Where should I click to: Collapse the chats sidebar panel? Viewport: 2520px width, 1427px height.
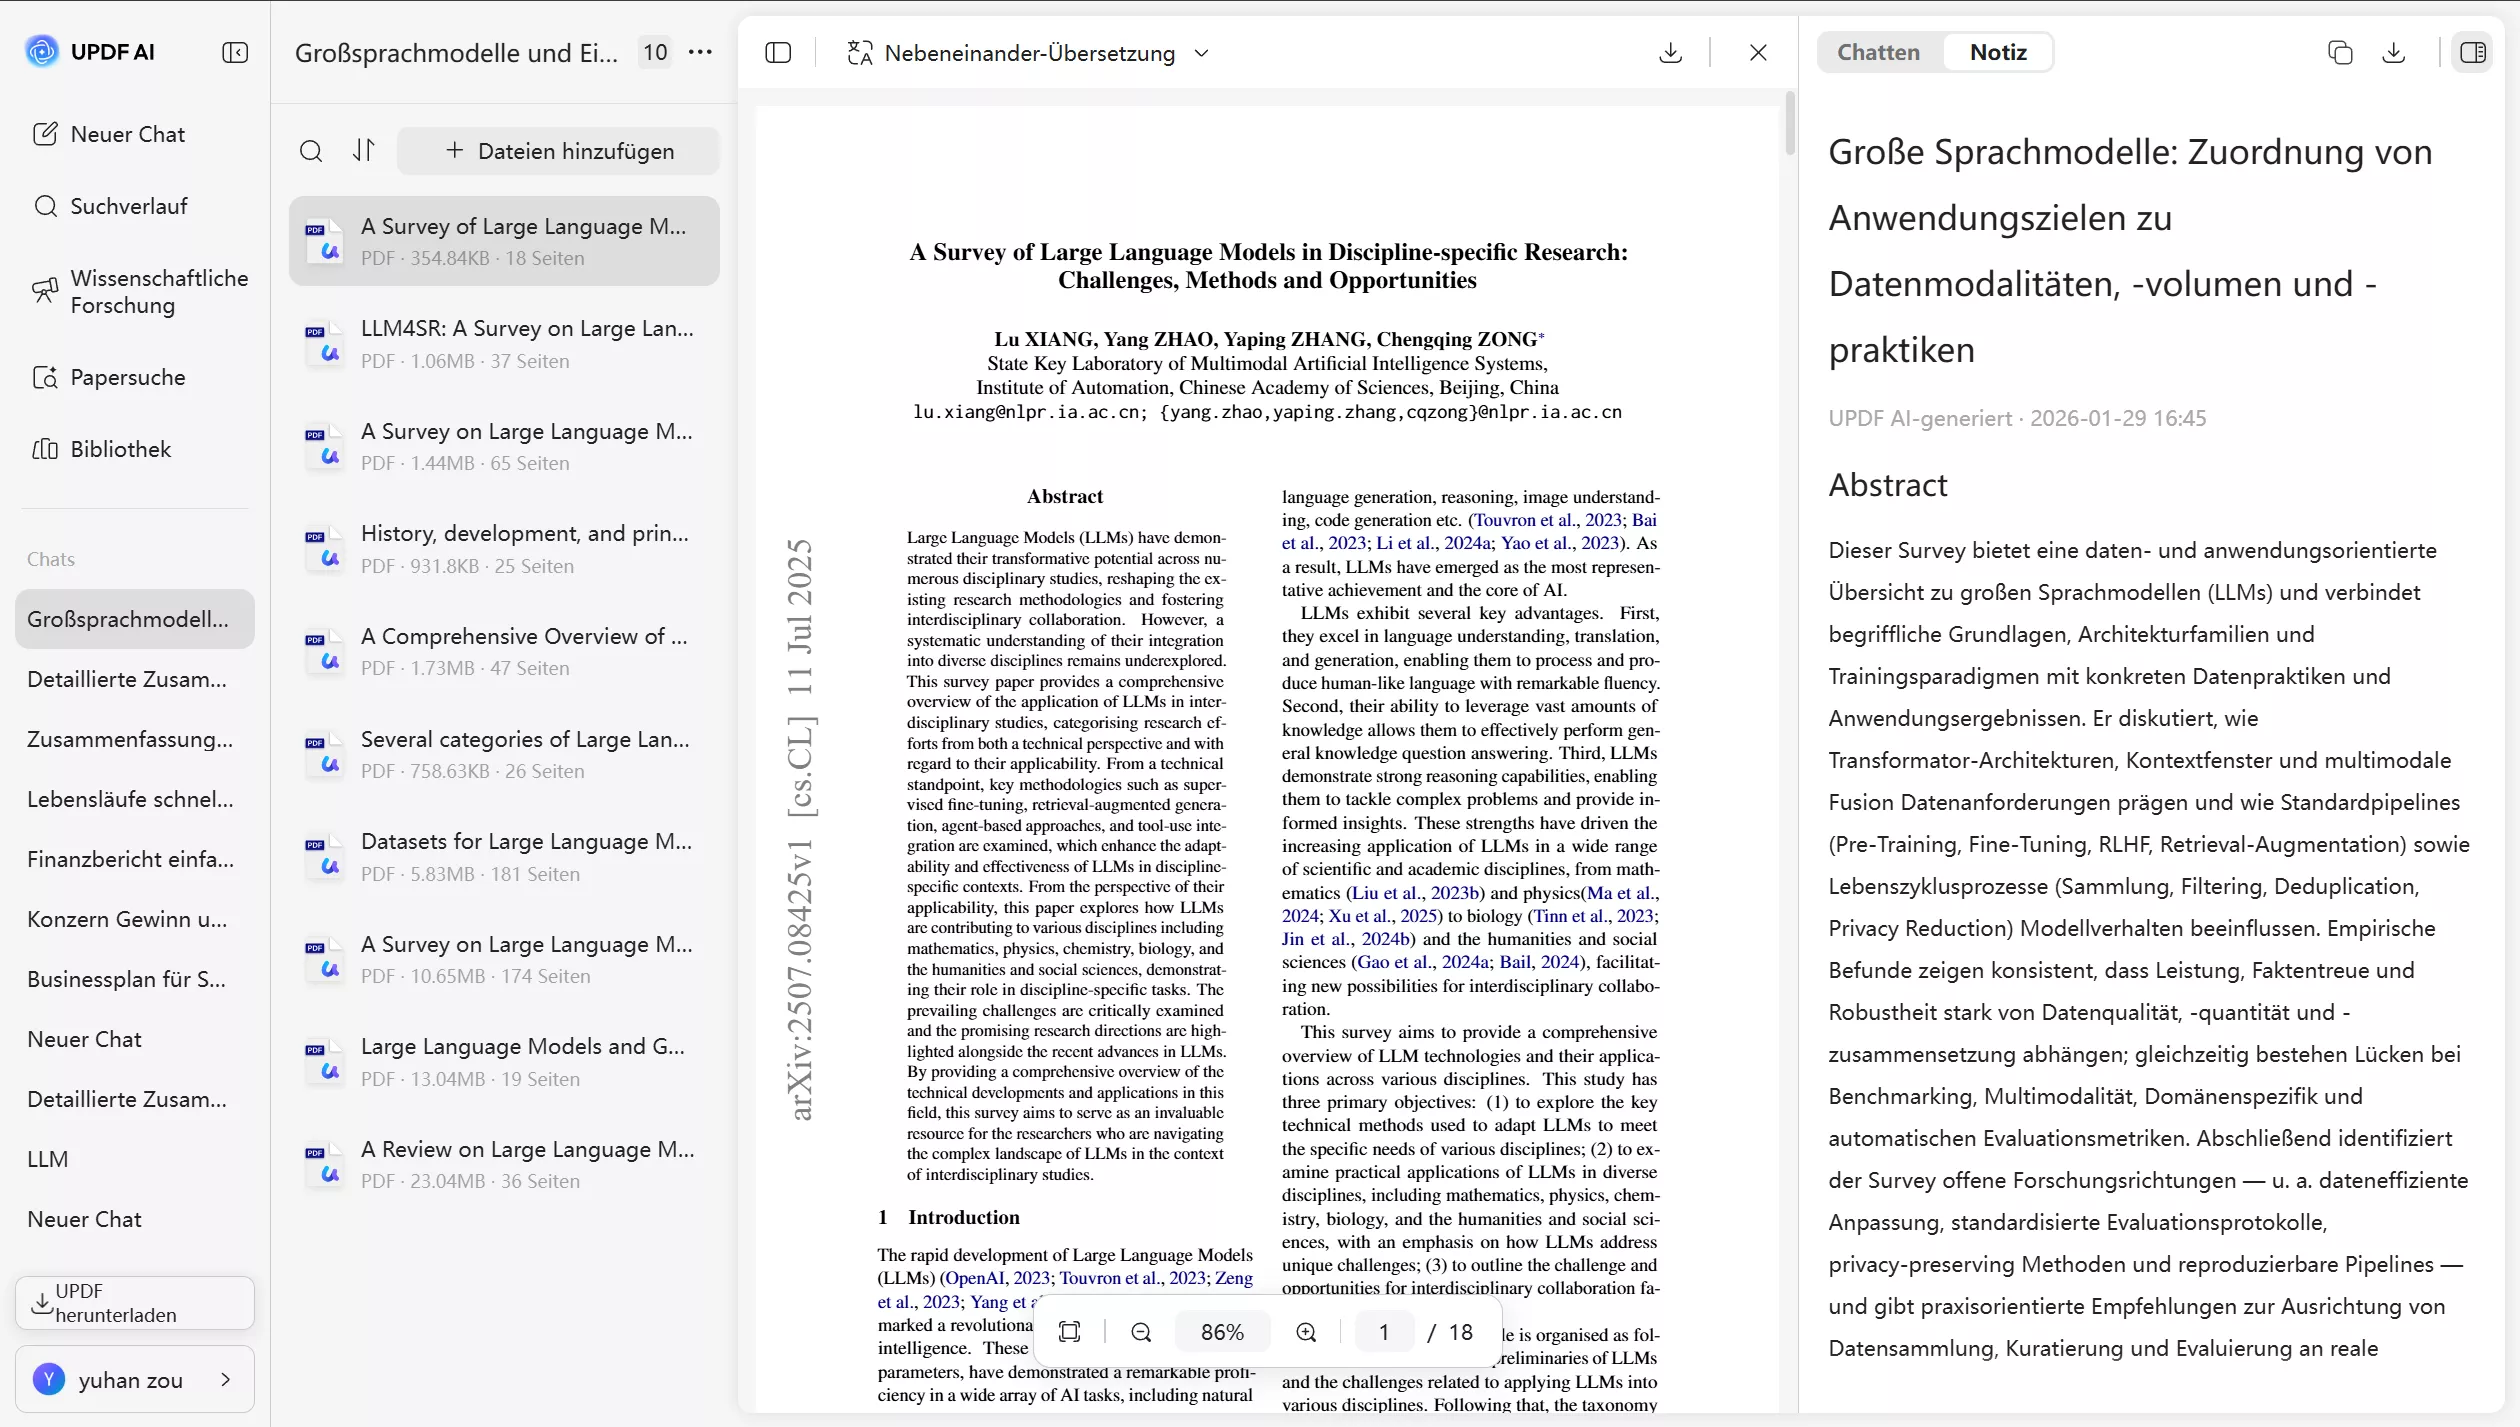[x=236, y=52]
